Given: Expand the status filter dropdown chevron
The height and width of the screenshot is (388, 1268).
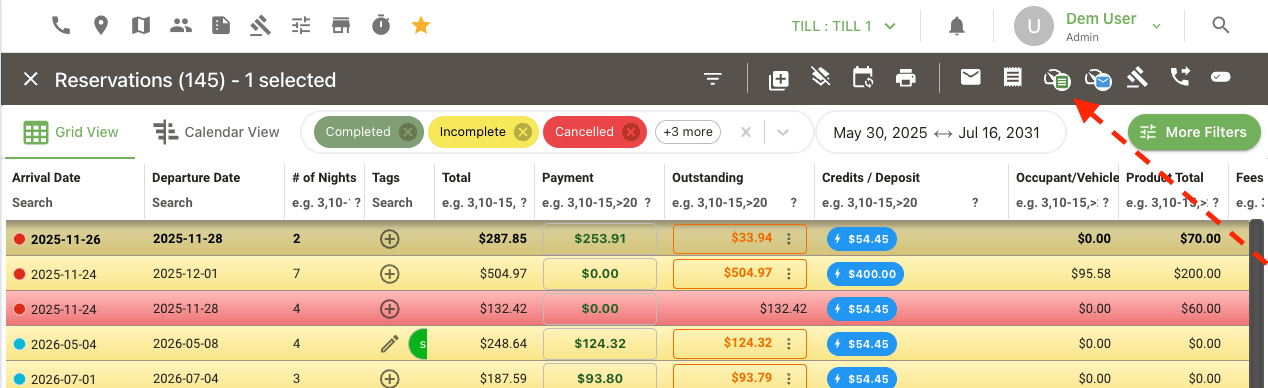Looking at the screenshot, I should pyautogui.click(x=783, y=132).
